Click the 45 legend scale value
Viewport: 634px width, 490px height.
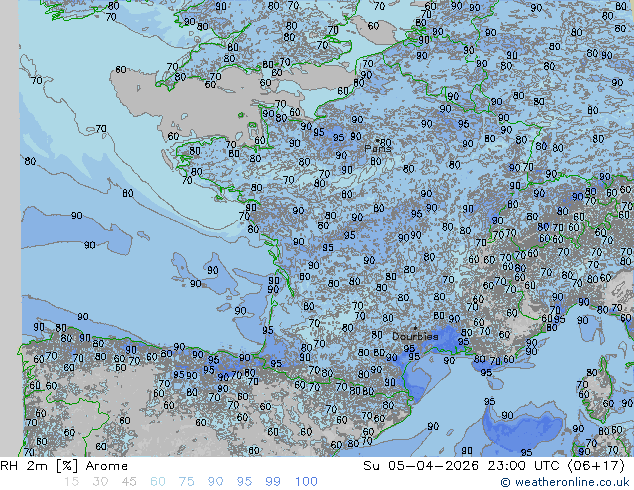[x=129, y=481]
